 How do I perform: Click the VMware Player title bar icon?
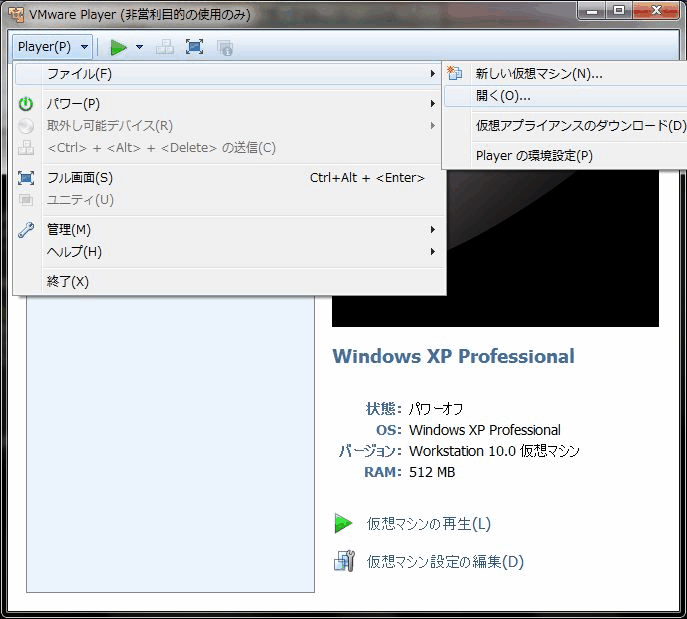pos(16,14)
